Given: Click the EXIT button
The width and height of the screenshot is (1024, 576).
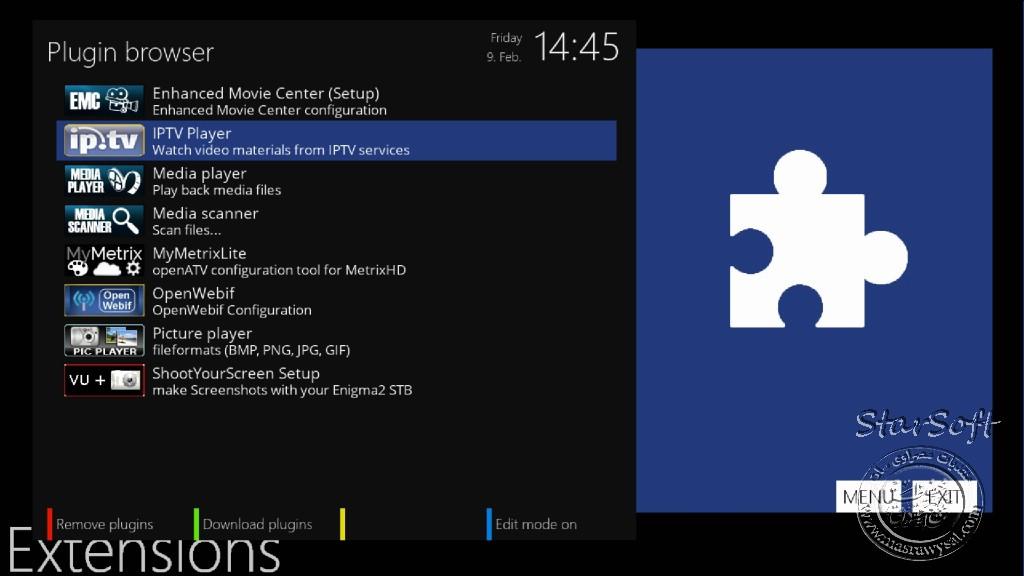Looking at the screenshot, I should tap(944, 497).
